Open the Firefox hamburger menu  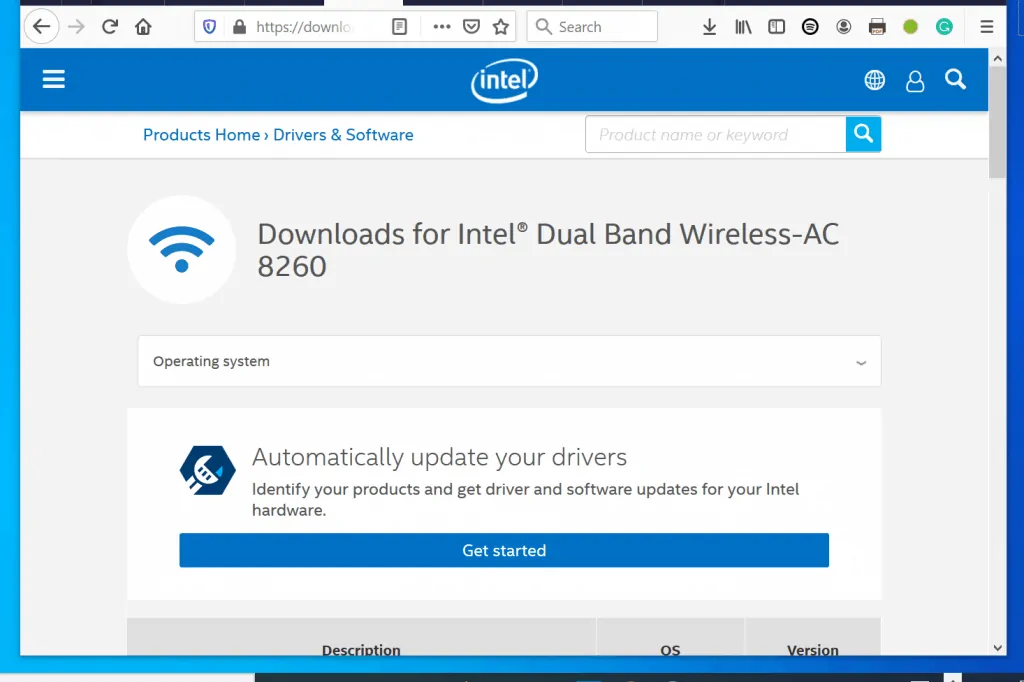[x=987, y=27]
